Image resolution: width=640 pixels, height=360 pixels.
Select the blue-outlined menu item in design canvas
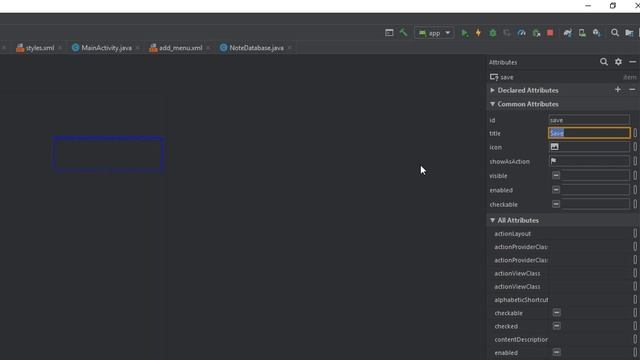tap(108, 154)
